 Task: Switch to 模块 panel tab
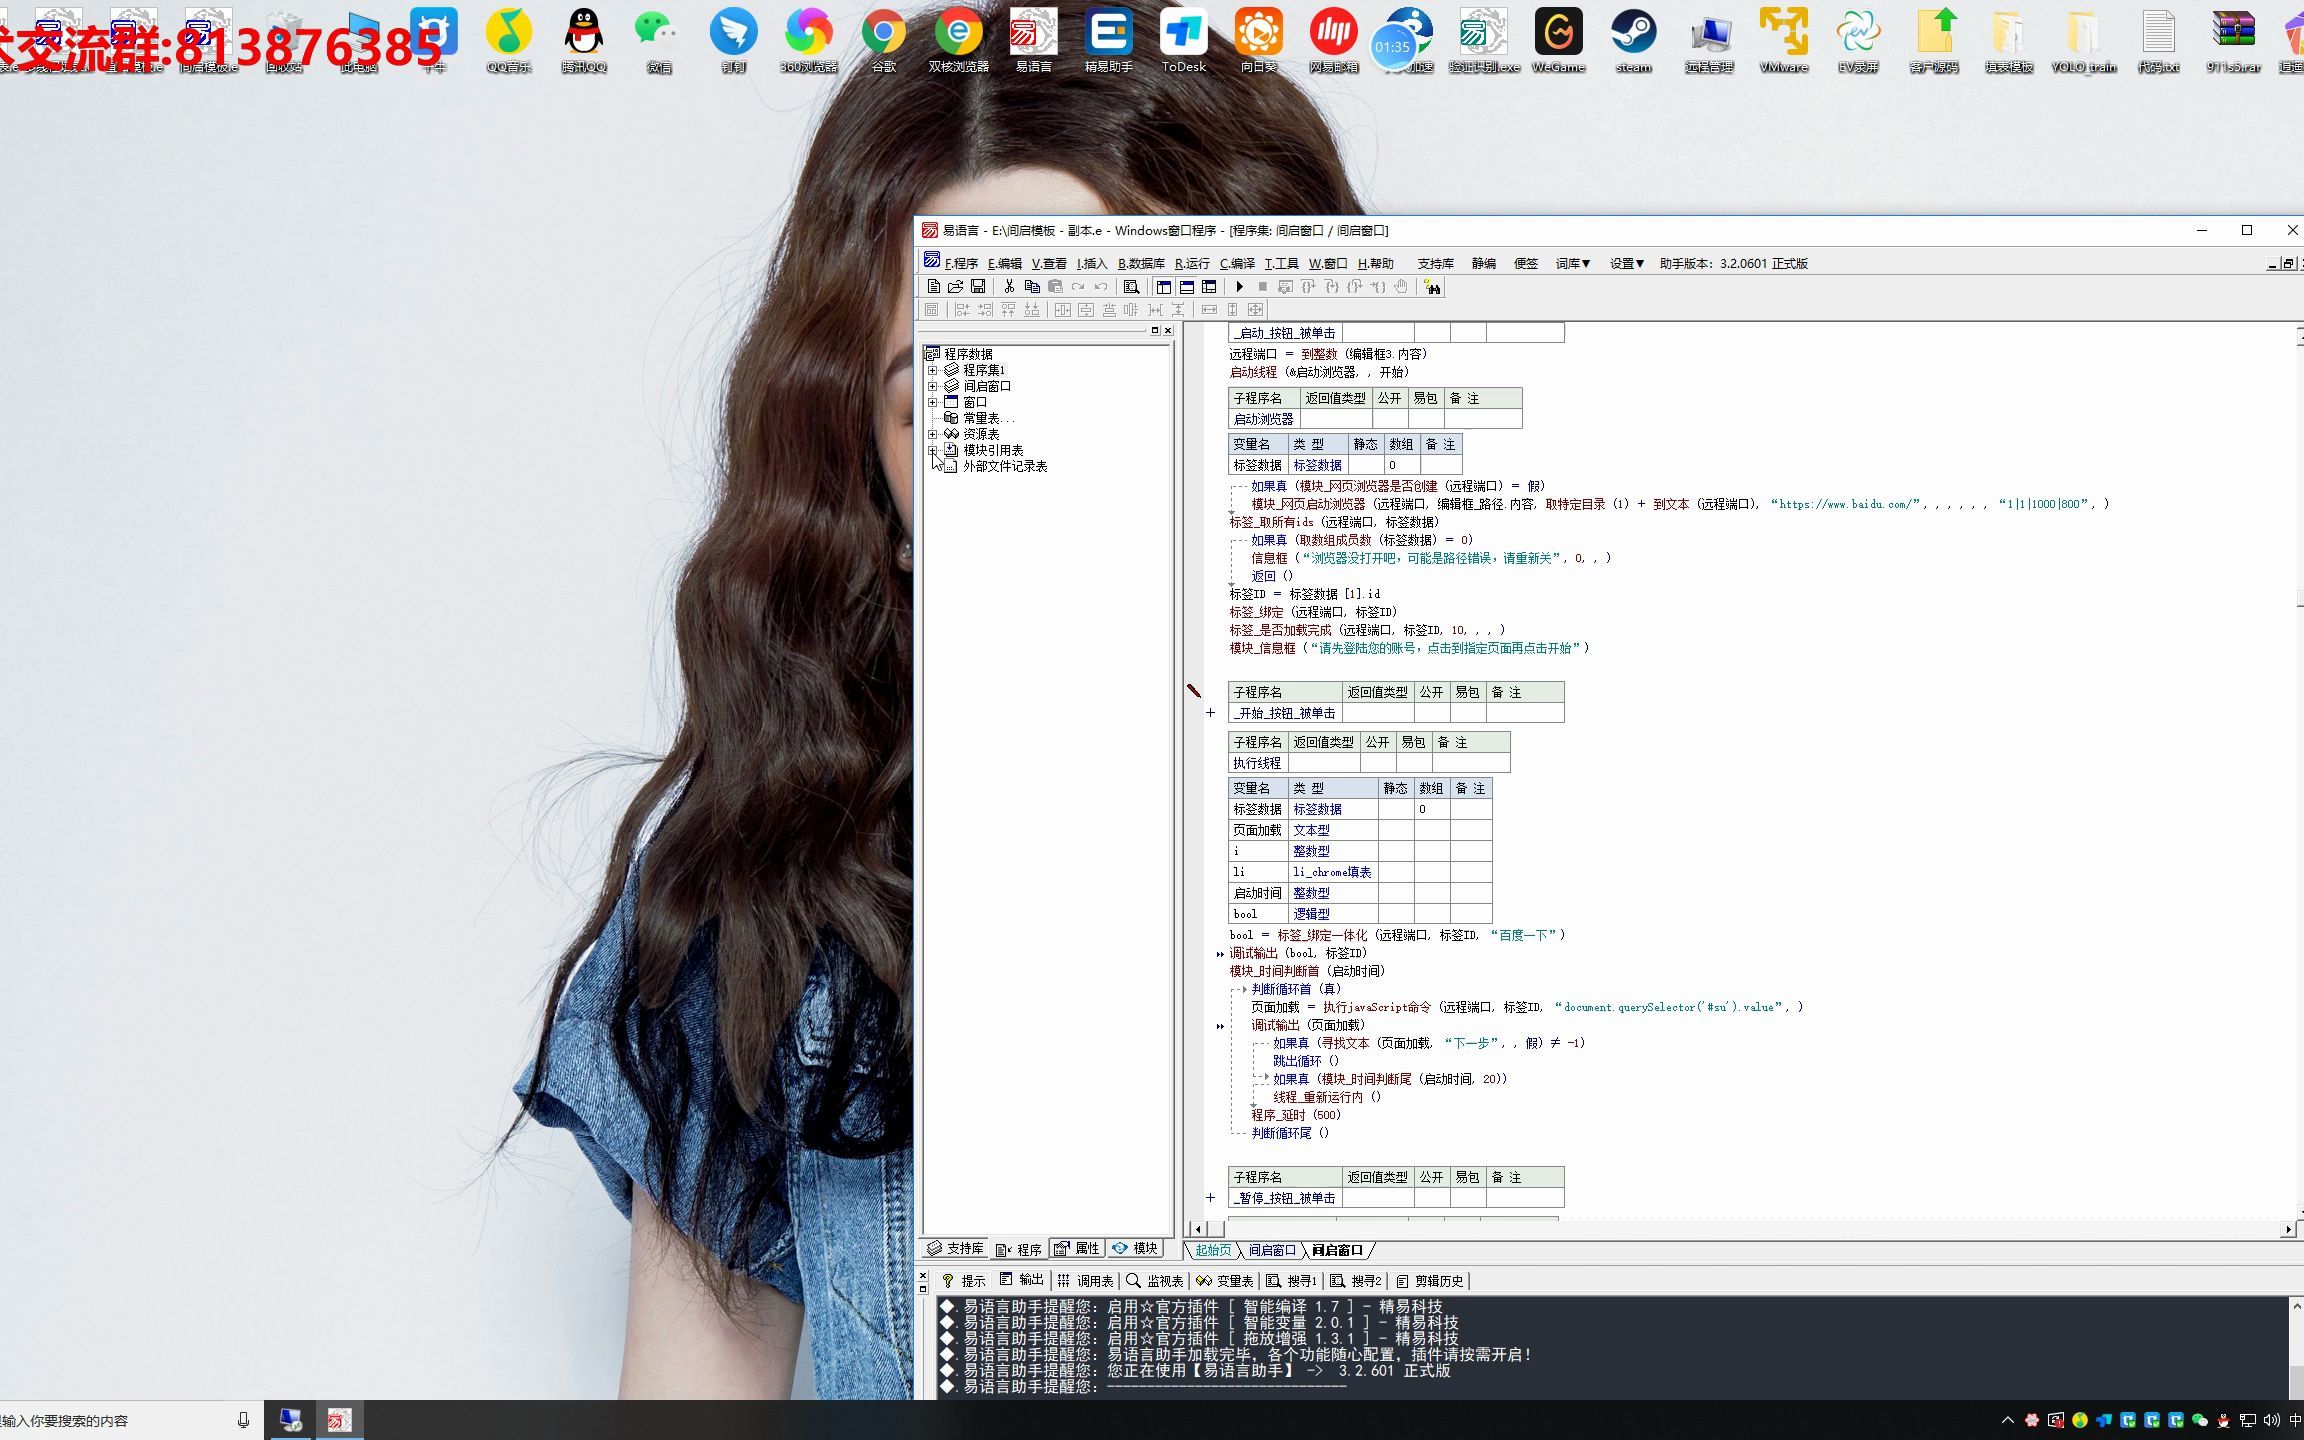point(1136,1249)
